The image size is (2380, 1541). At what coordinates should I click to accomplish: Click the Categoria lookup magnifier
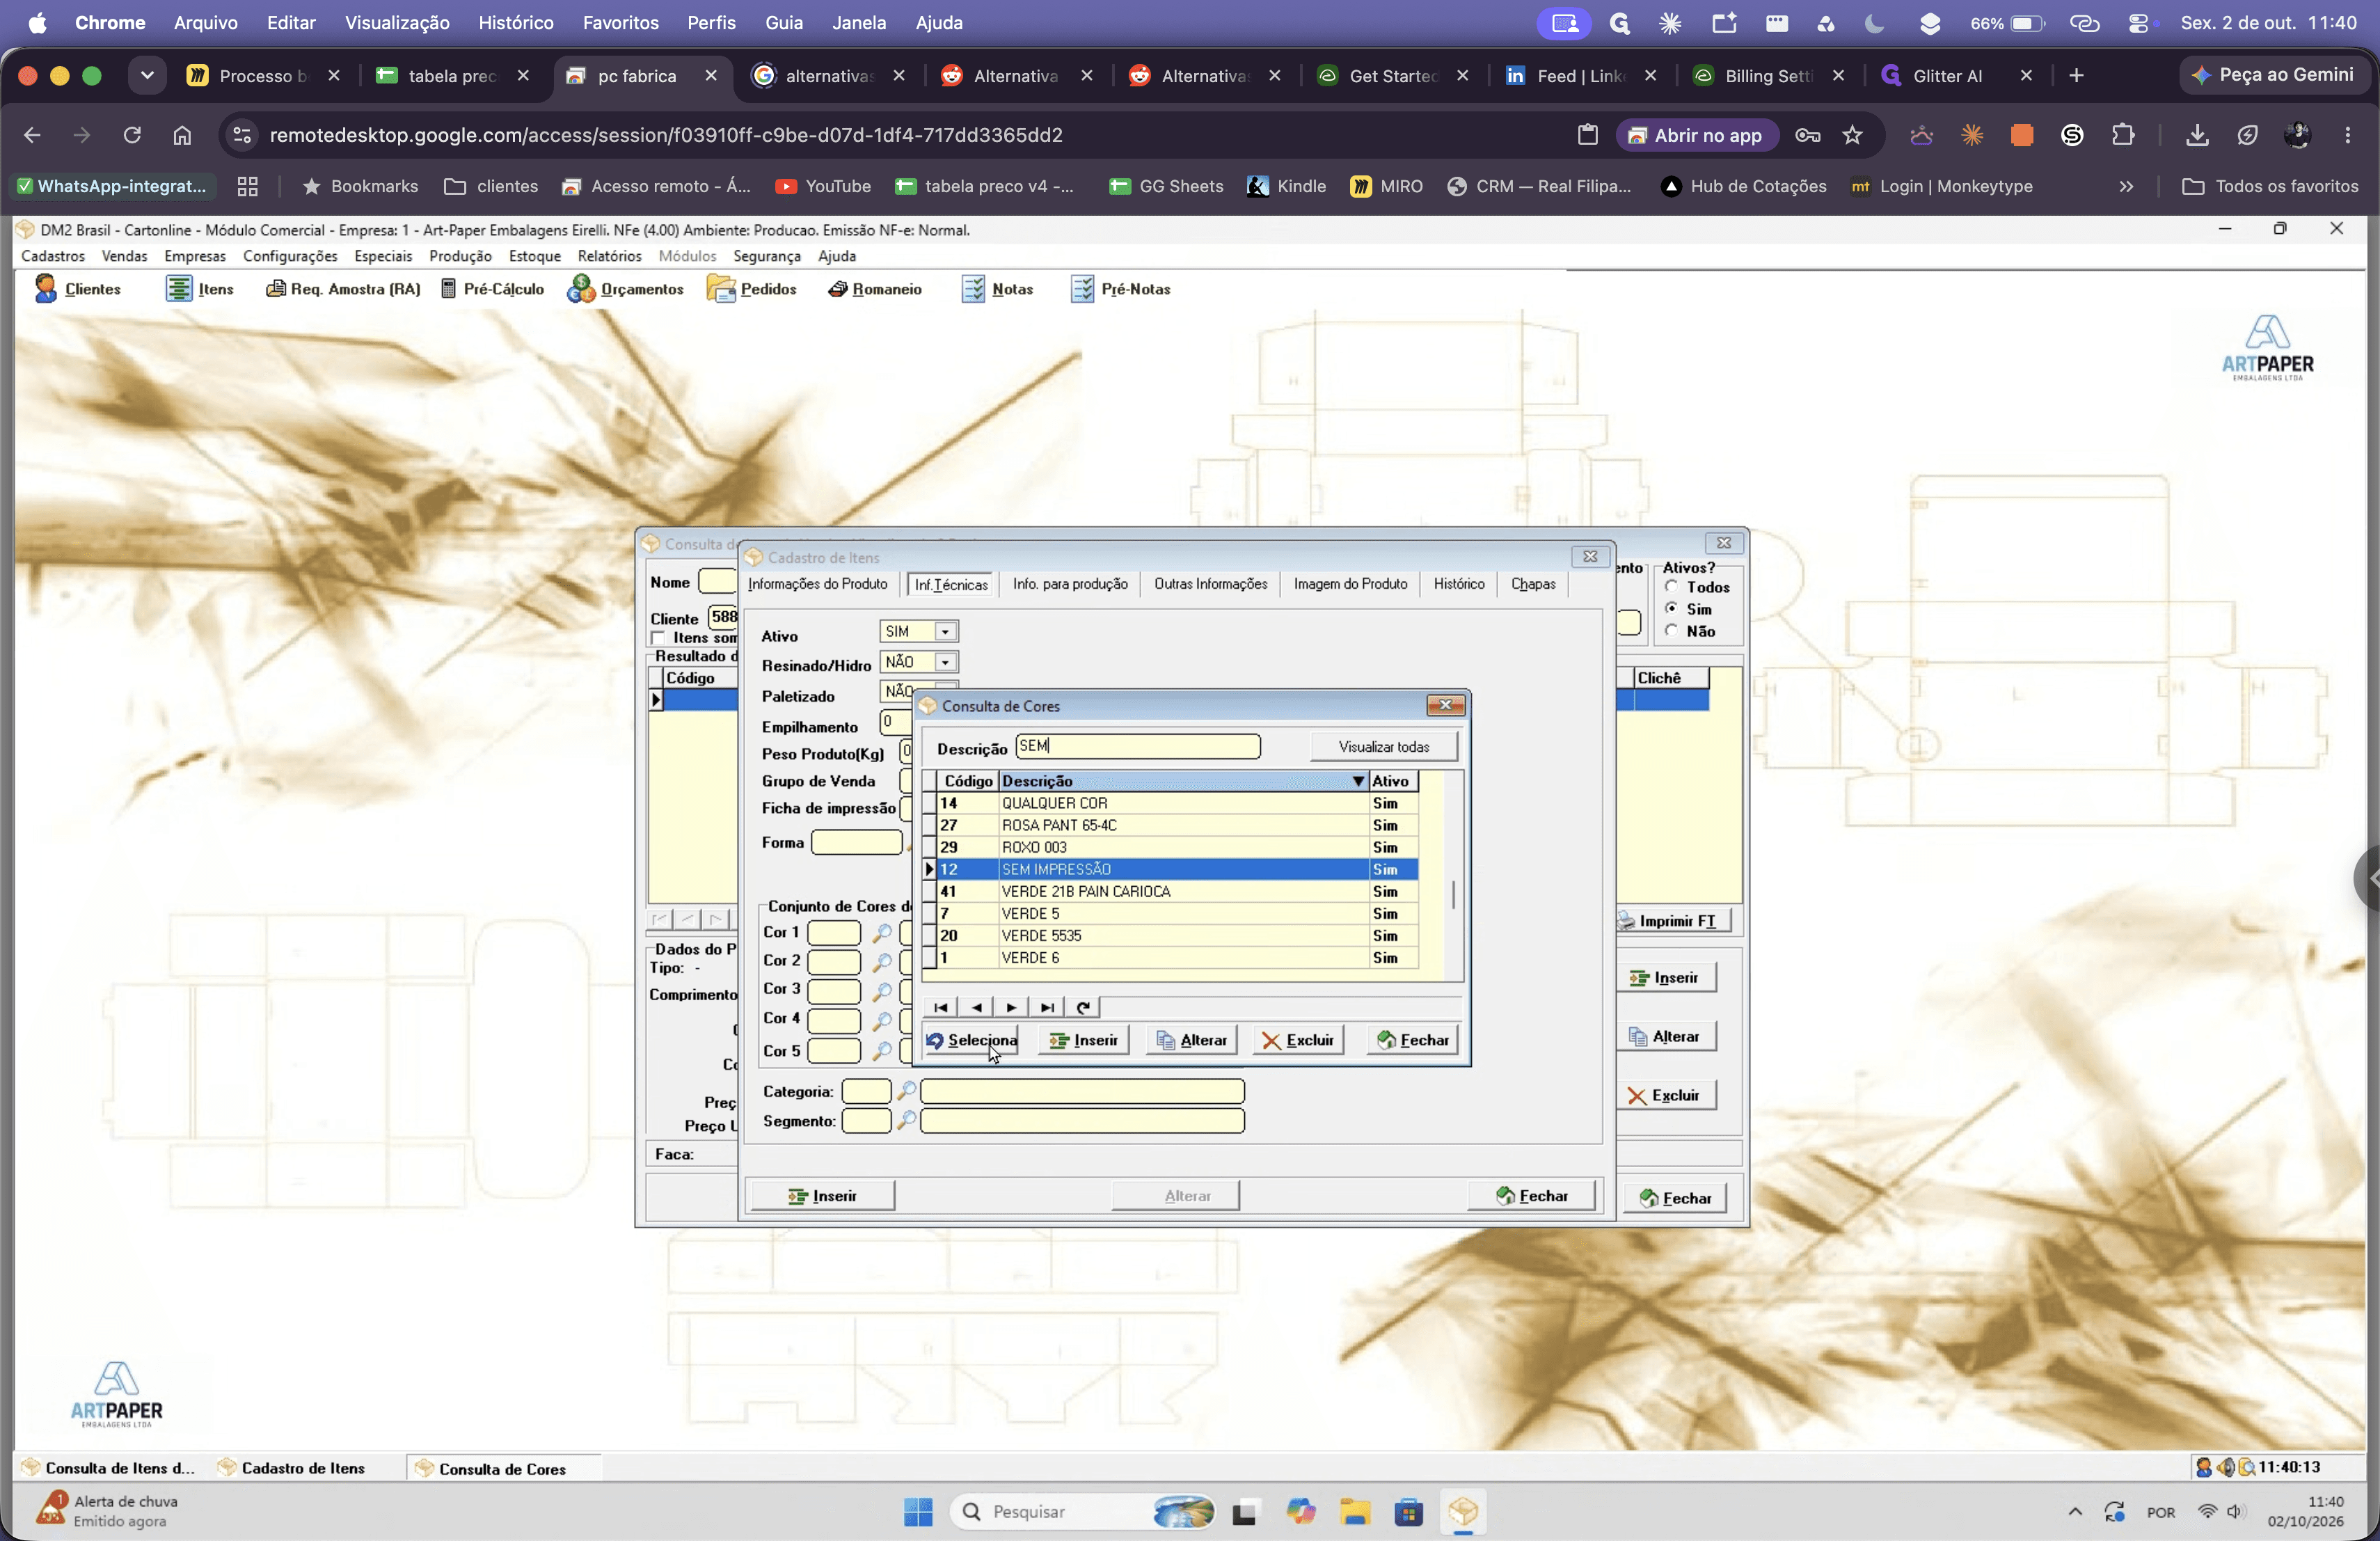click(906, 1091)
